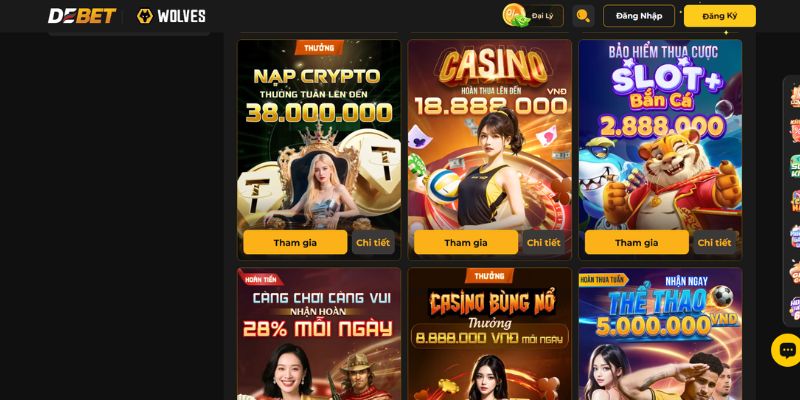Open the 28% Mỗi Ngày promotion banner
This screenshot has height=400, width=800.
(319, 334)
